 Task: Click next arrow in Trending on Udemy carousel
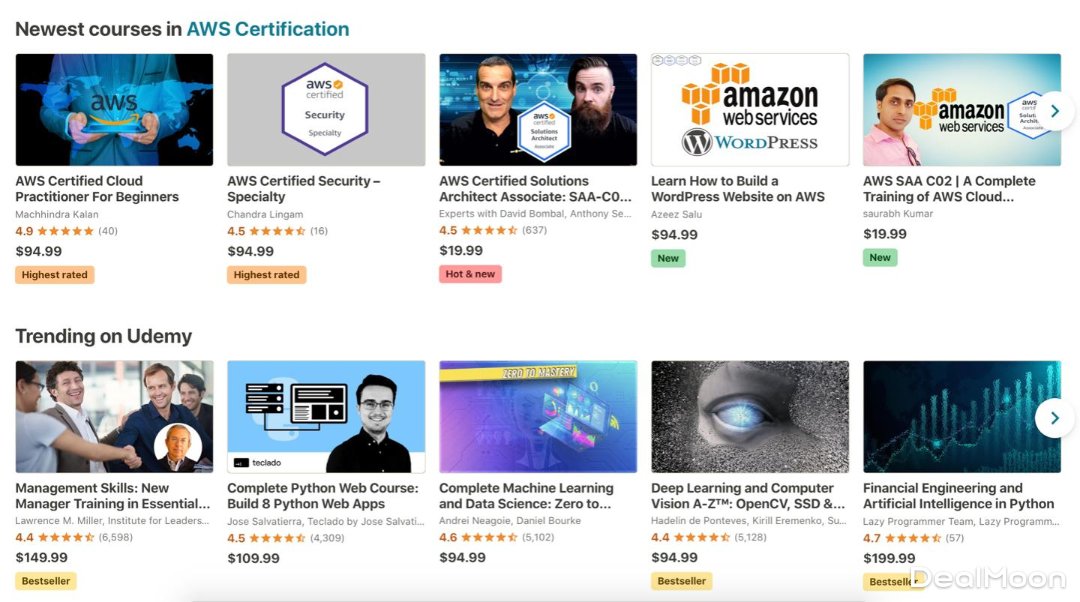click(1054, 418)
